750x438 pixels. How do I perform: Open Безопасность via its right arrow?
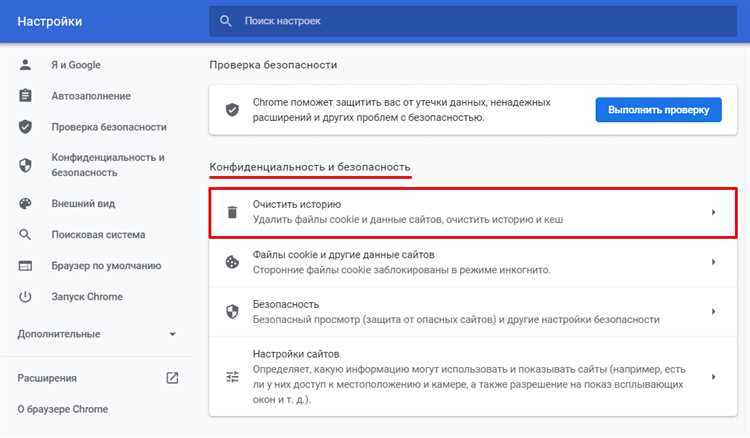713,312
